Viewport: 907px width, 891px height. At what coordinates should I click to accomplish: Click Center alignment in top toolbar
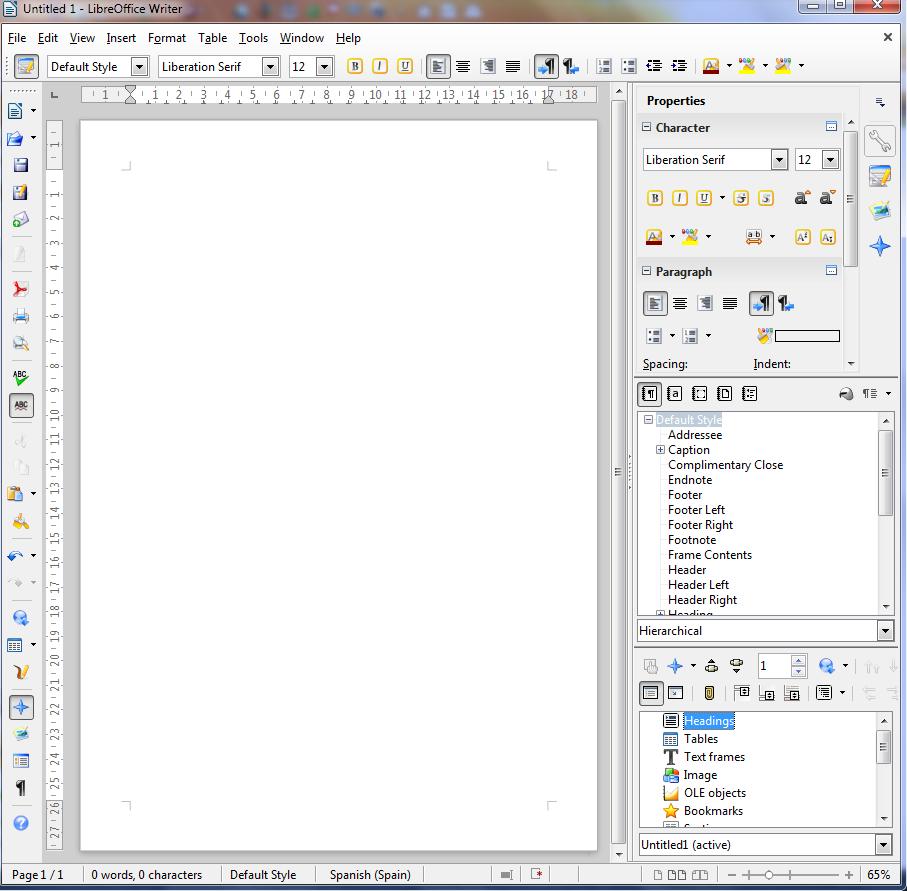coord(463,67)
